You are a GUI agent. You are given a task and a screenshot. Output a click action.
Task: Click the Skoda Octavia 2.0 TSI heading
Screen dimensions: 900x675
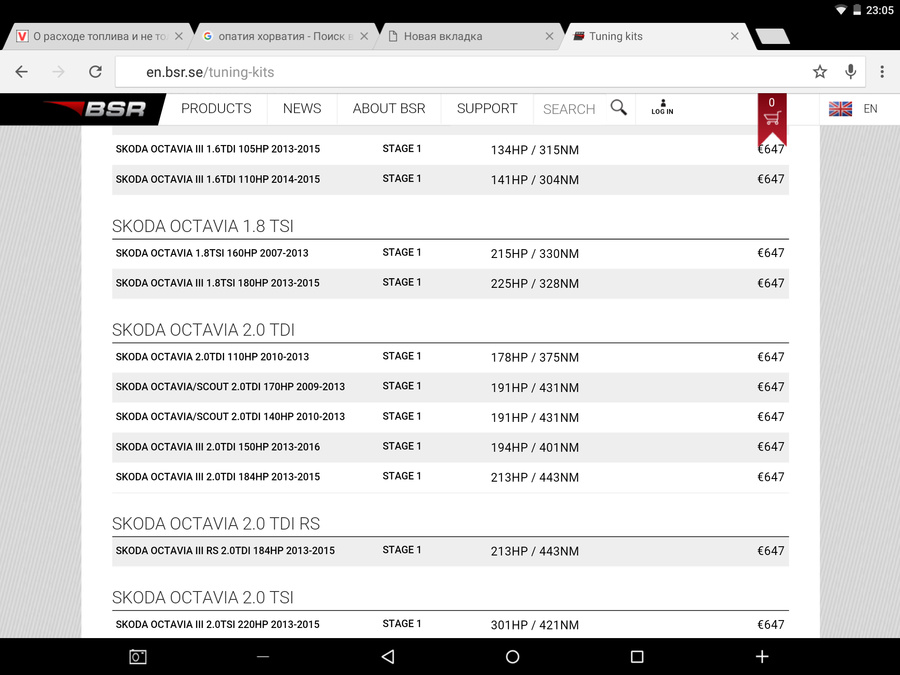tap(203, 598)
